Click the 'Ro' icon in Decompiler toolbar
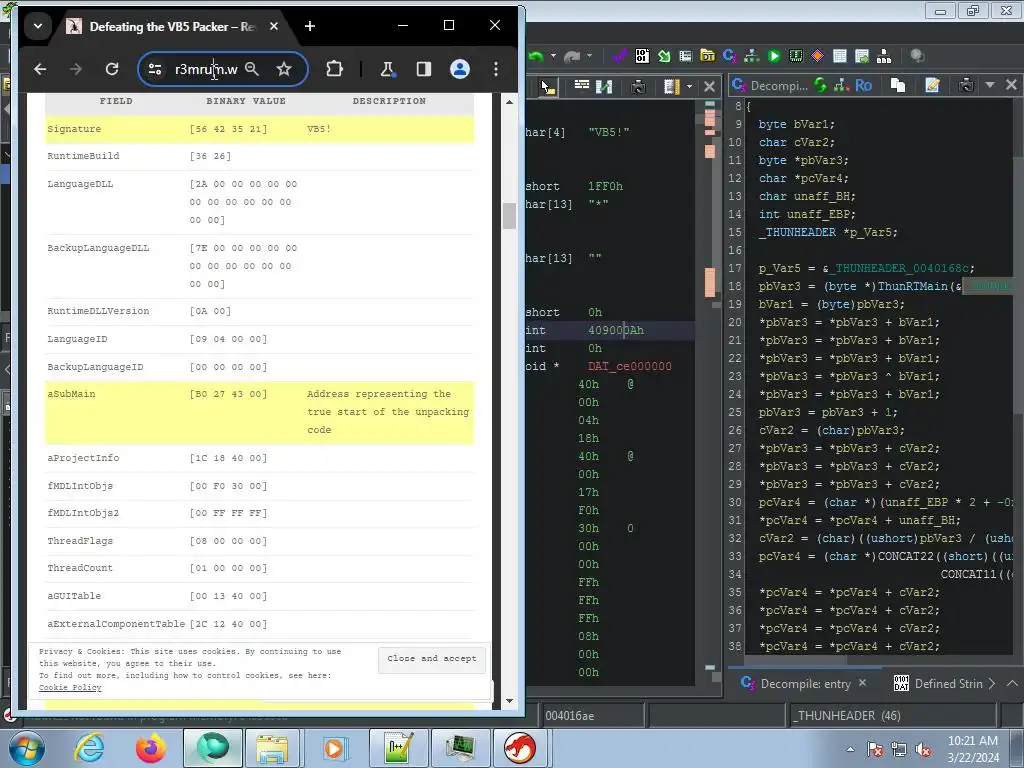 click(x=863, y=85)
